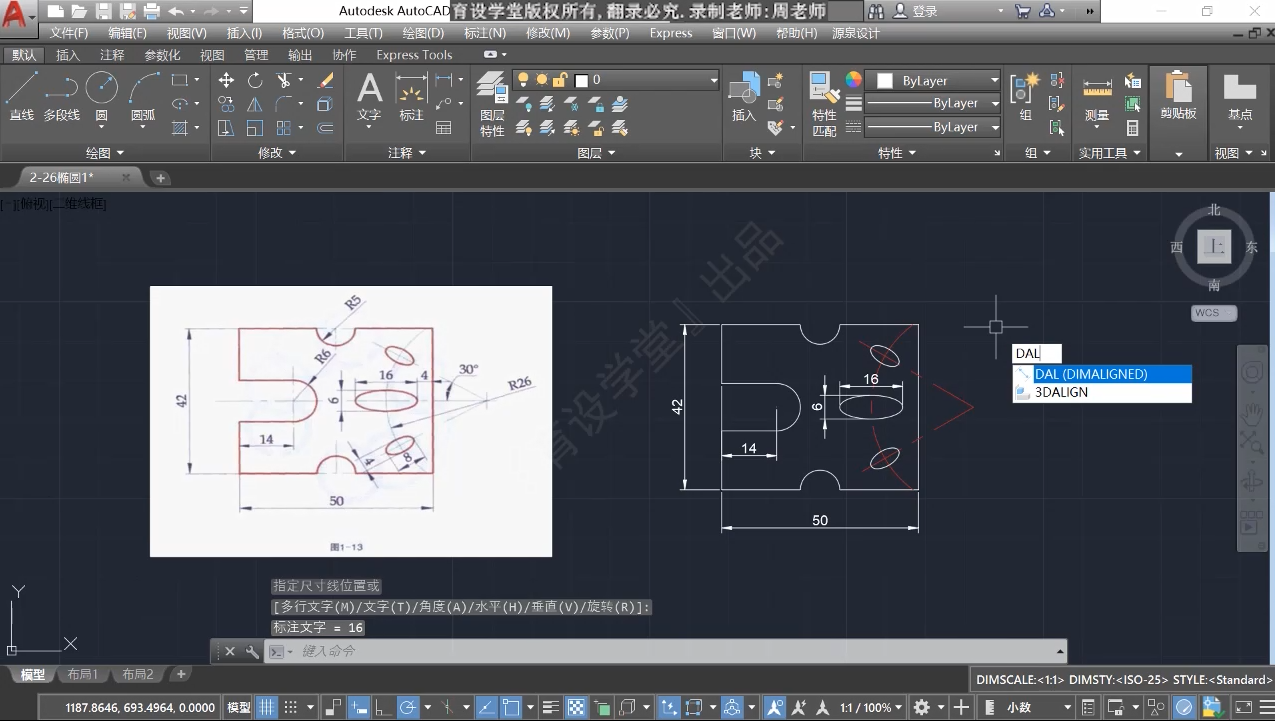Choose DAL (DIMALIGNED) from autocomplete list
The image size is (1275, 721).
click(x=1102, y=374)
